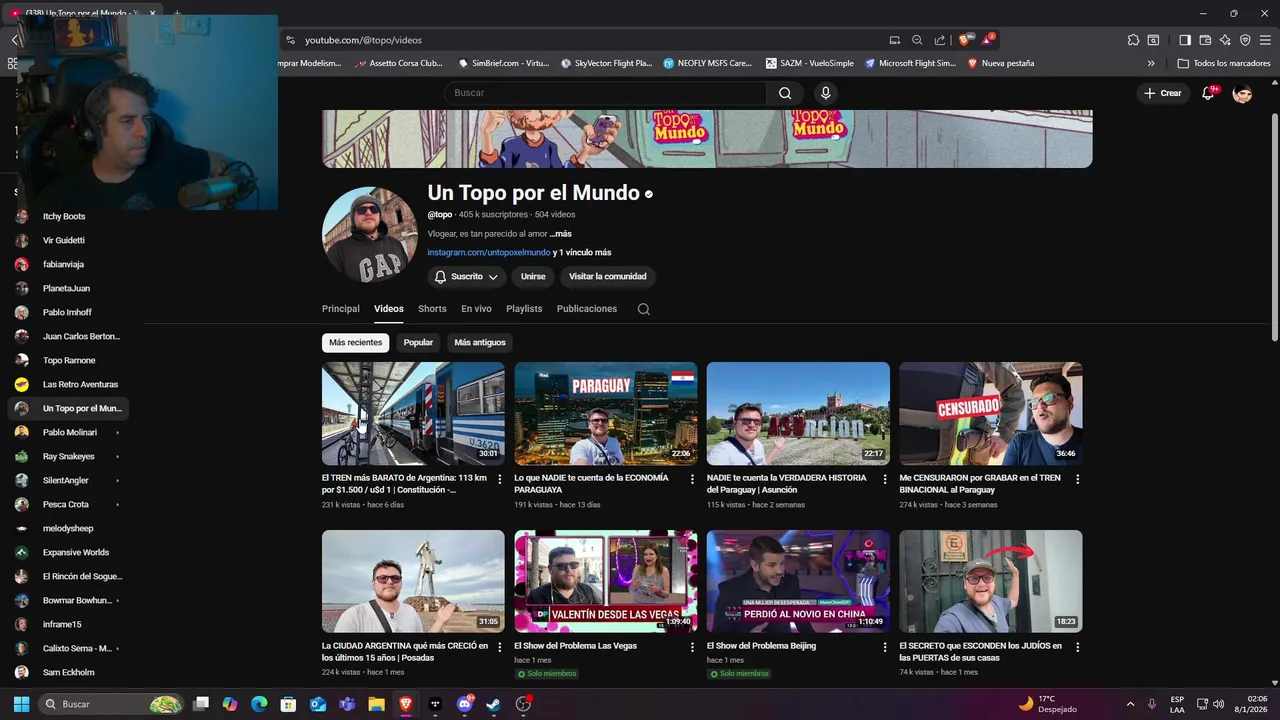This screenshot has height=720, width=1280.
Task: Select the Popular filter chip
Action: pyautogui.click(x=418, y=342)
